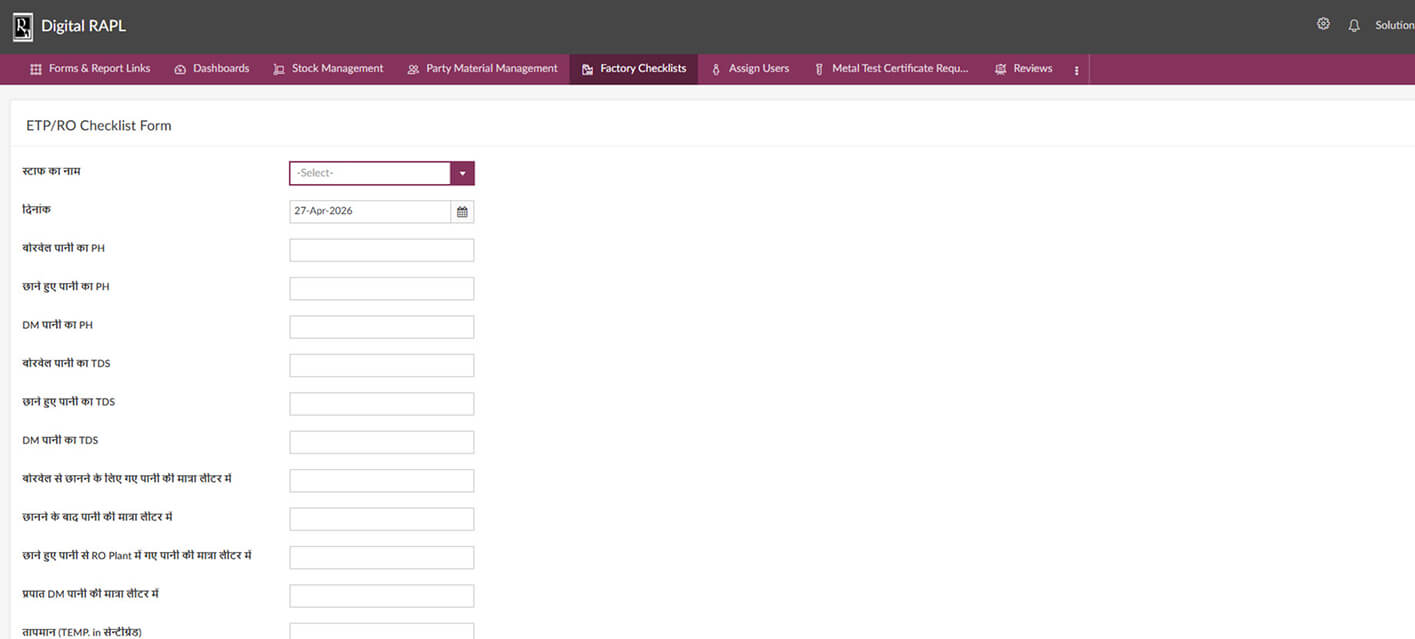Image resolution: width=1415 pixels, height=639 pixels.
Task: Click the Solution account label
Action: 1395,25
